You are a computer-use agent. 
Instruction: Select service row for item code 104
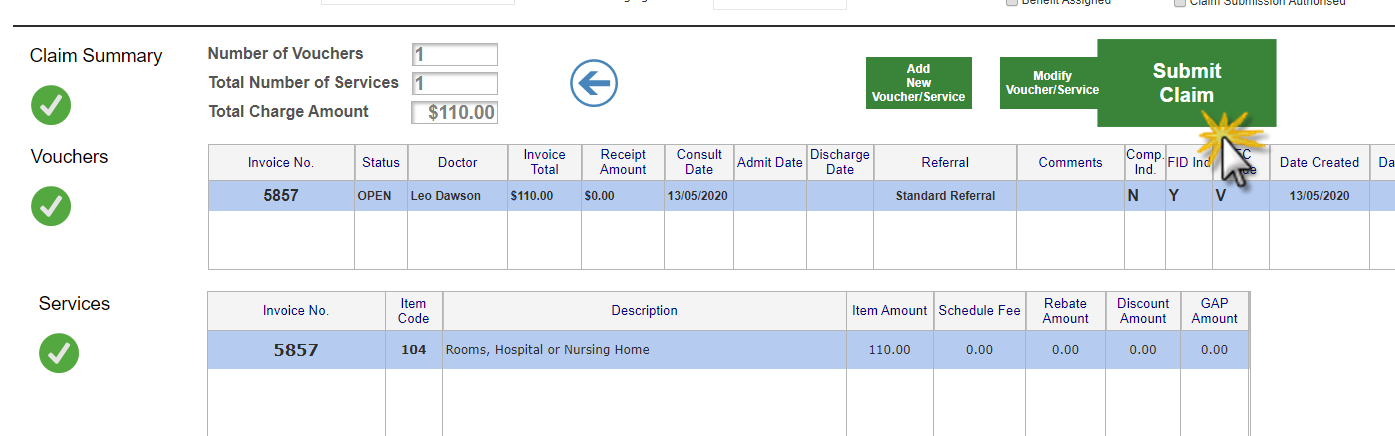click(728, 350)
